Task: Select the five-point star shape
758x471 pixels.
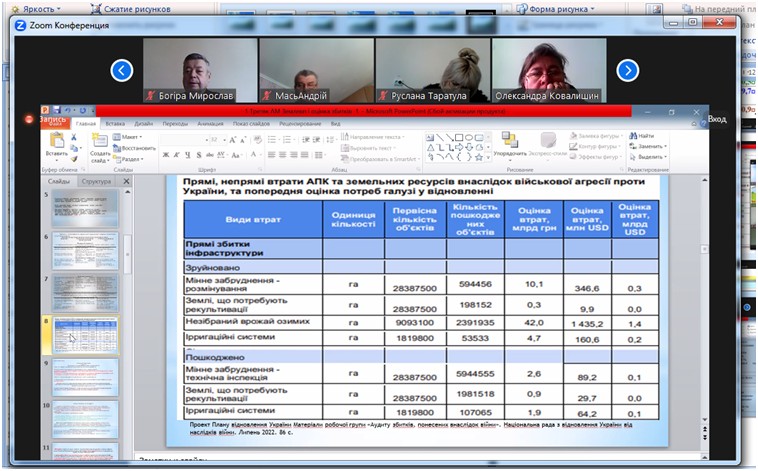Action: point(479,157)
